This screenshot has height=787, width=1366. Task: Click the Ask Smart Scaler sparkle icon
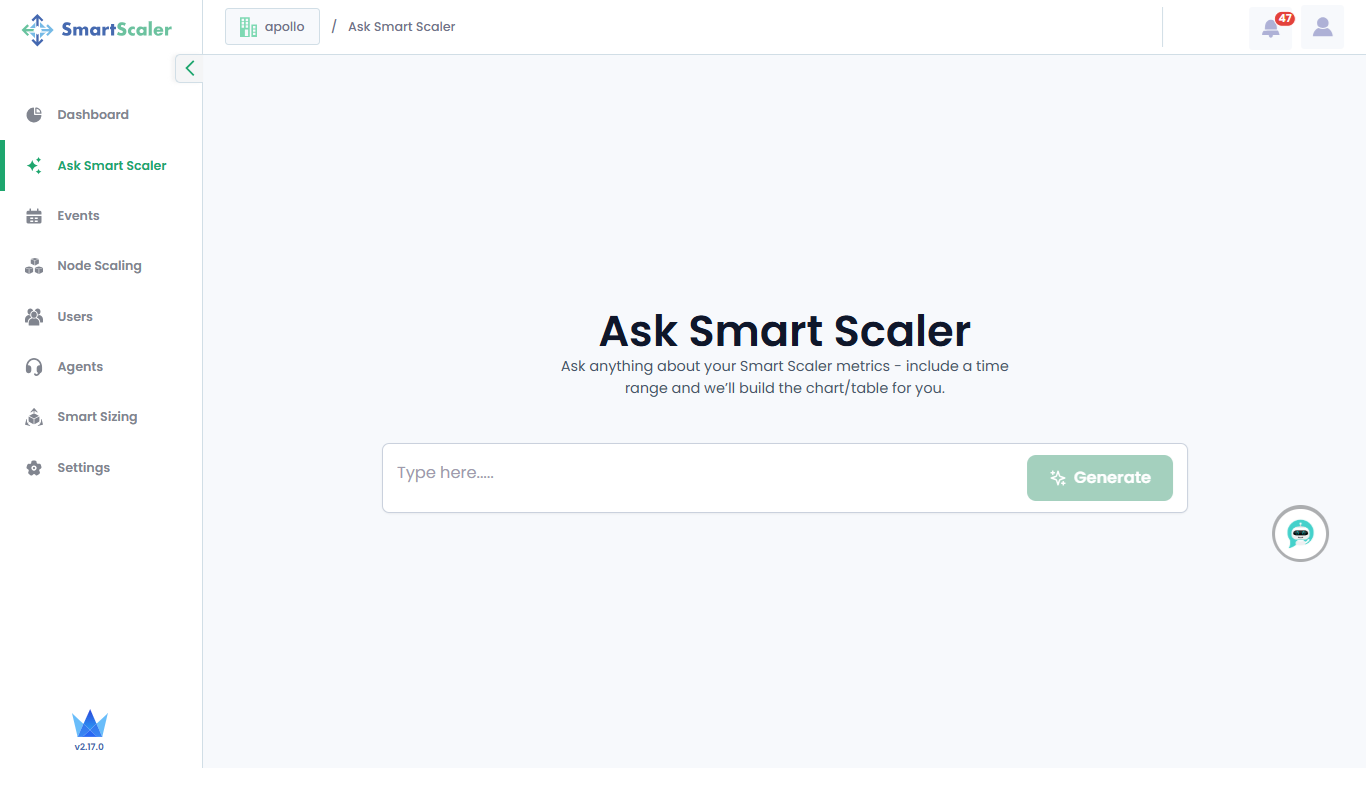(x=34, y=166)
